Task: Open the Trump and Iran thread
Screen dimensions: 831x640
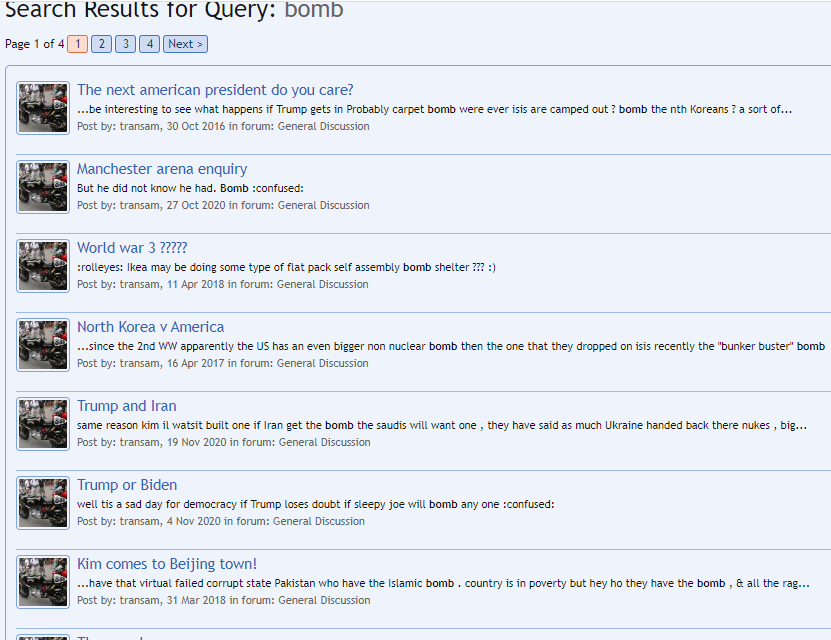Action: pos(126,406)
